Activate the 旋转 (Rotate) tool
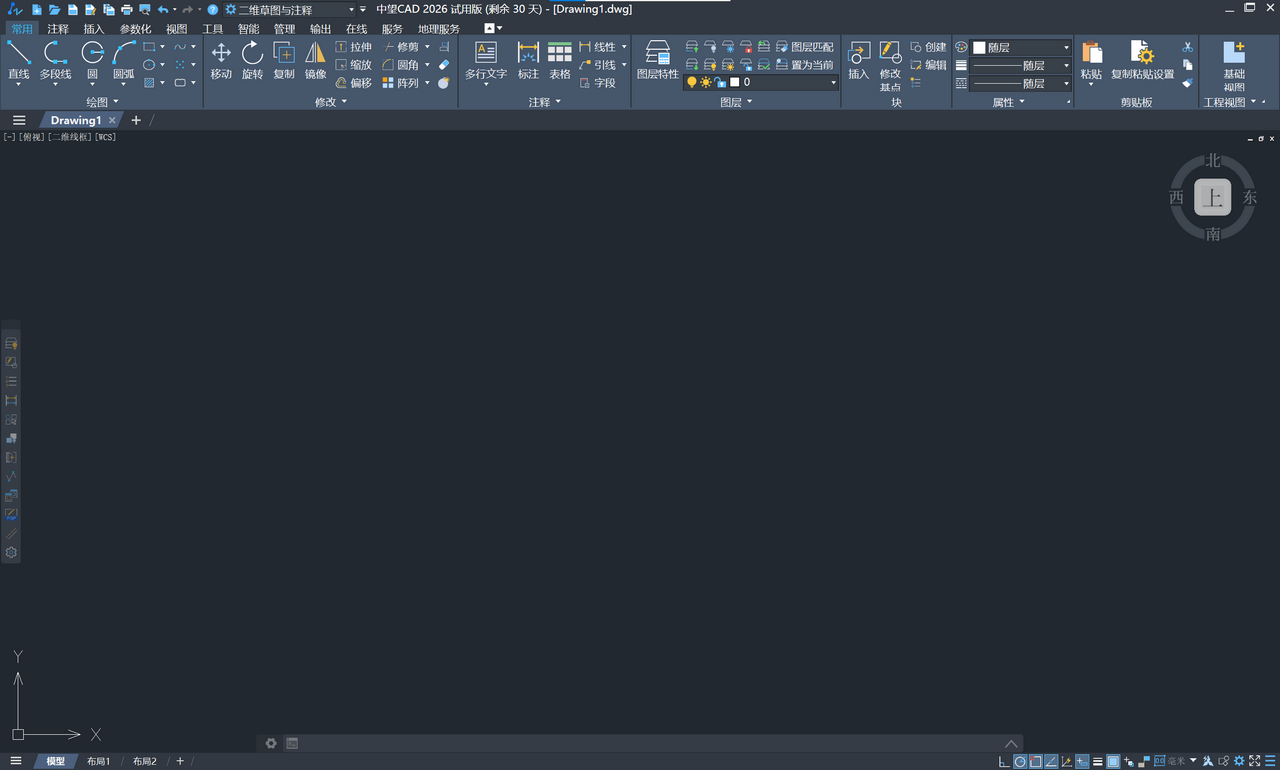Viewport: 1280px width, 770px height. (252, 60)
